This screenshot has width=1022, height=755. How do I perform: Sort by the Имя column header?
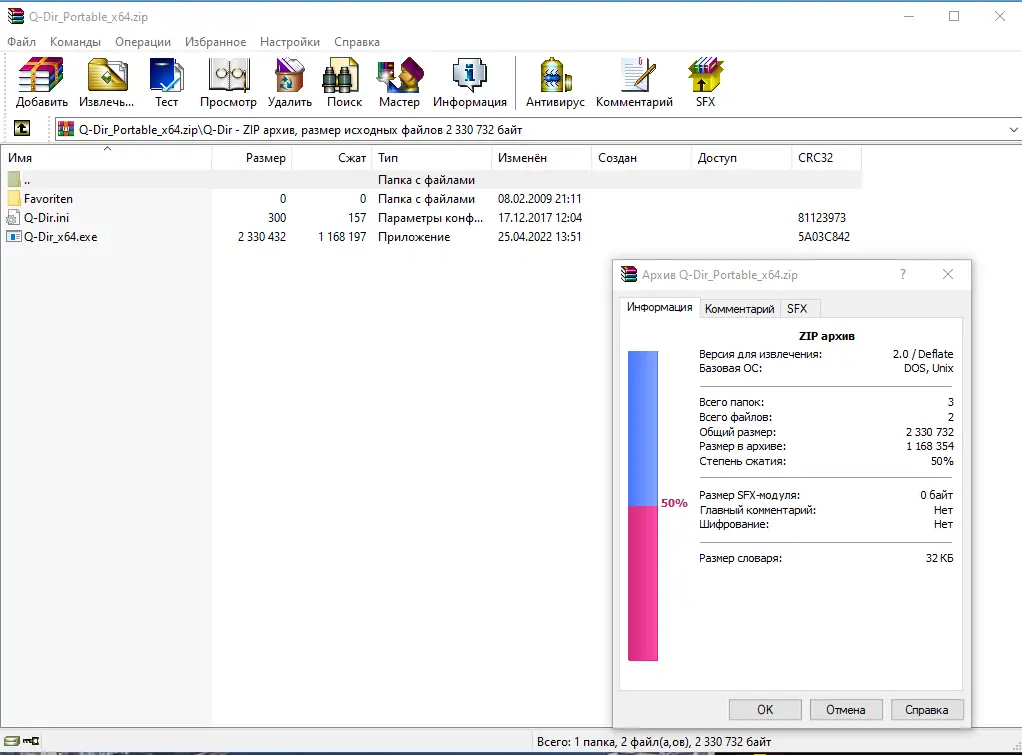(106, 158)
